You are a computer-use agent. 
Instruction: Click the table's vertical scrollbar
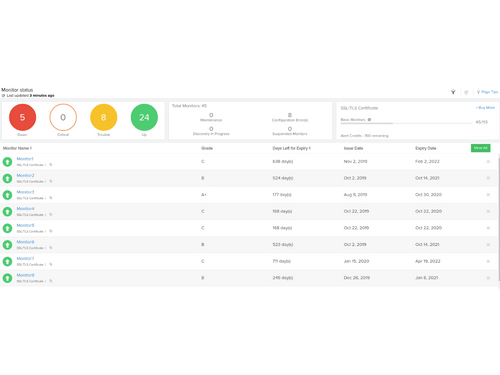tap(499, 220)
